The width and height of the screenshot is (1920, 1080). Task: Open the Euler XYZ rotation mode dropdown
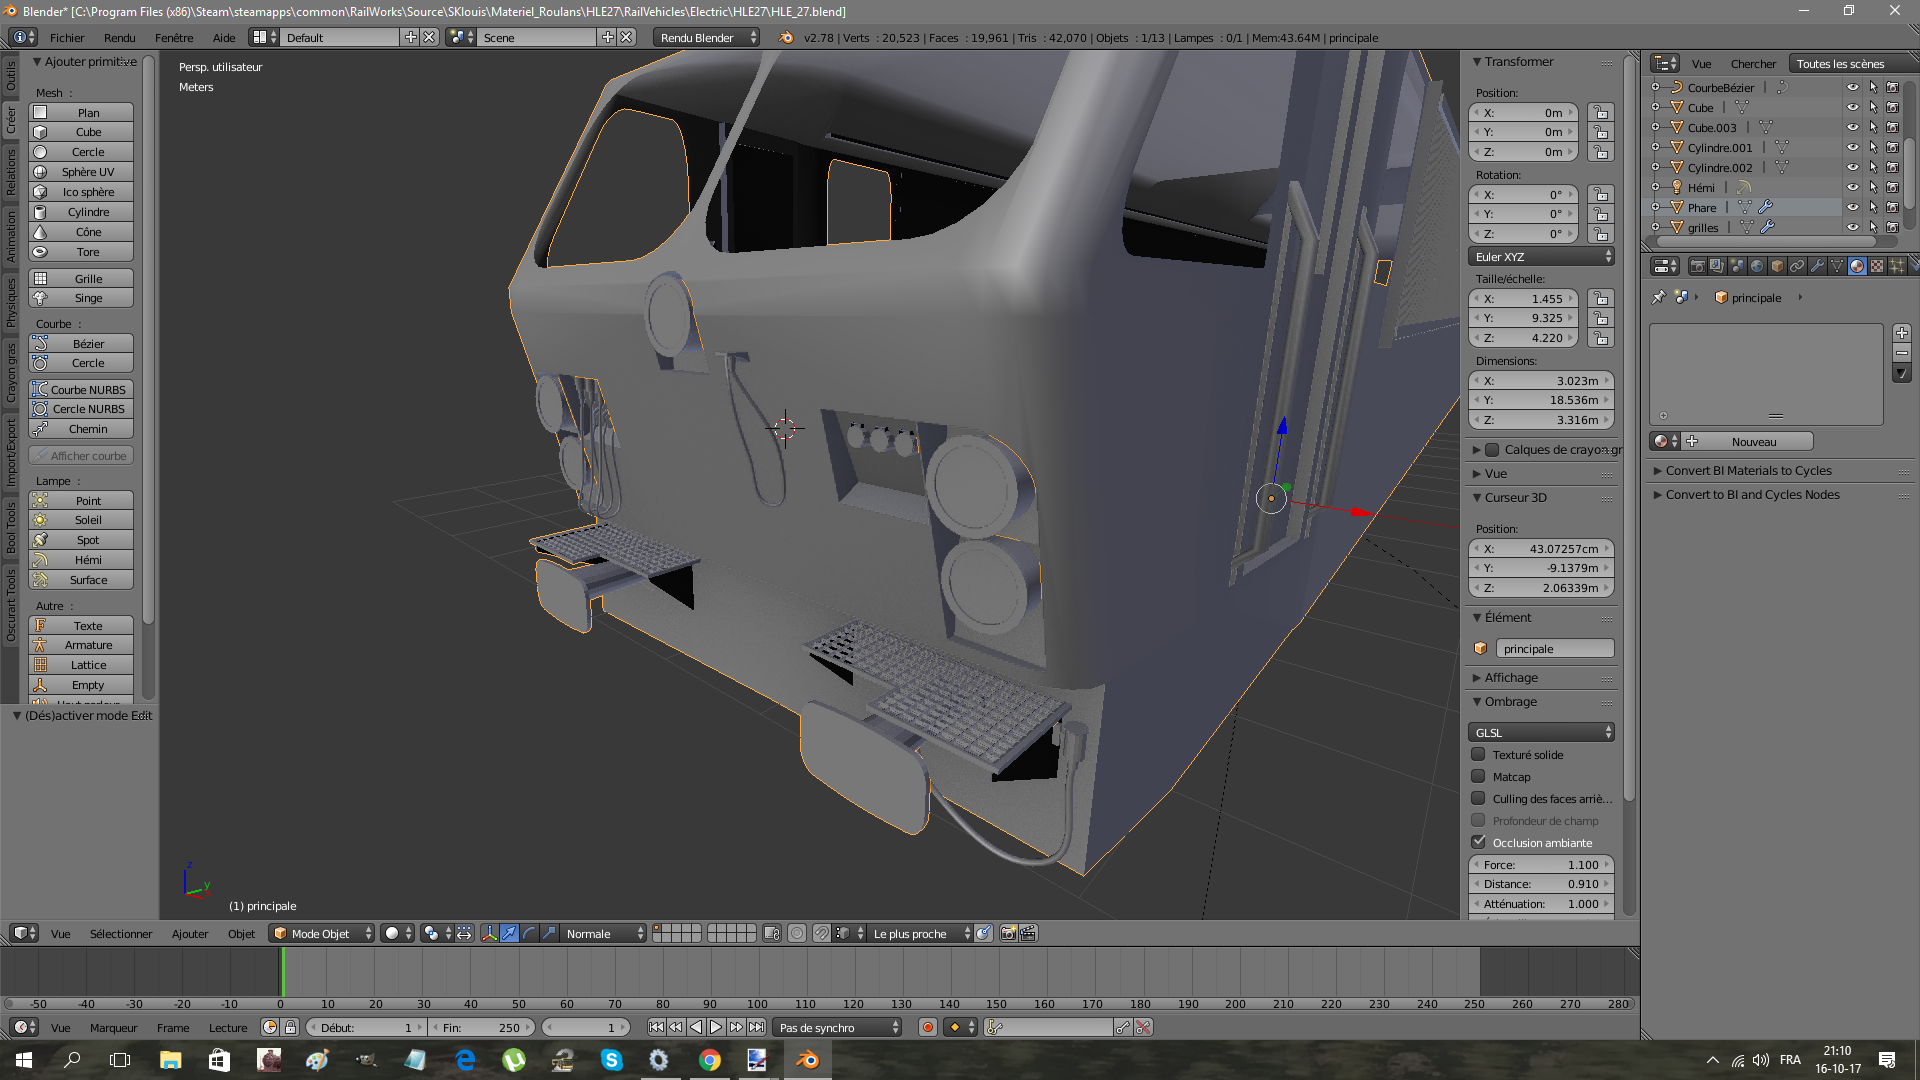[x=1541, y=257]
